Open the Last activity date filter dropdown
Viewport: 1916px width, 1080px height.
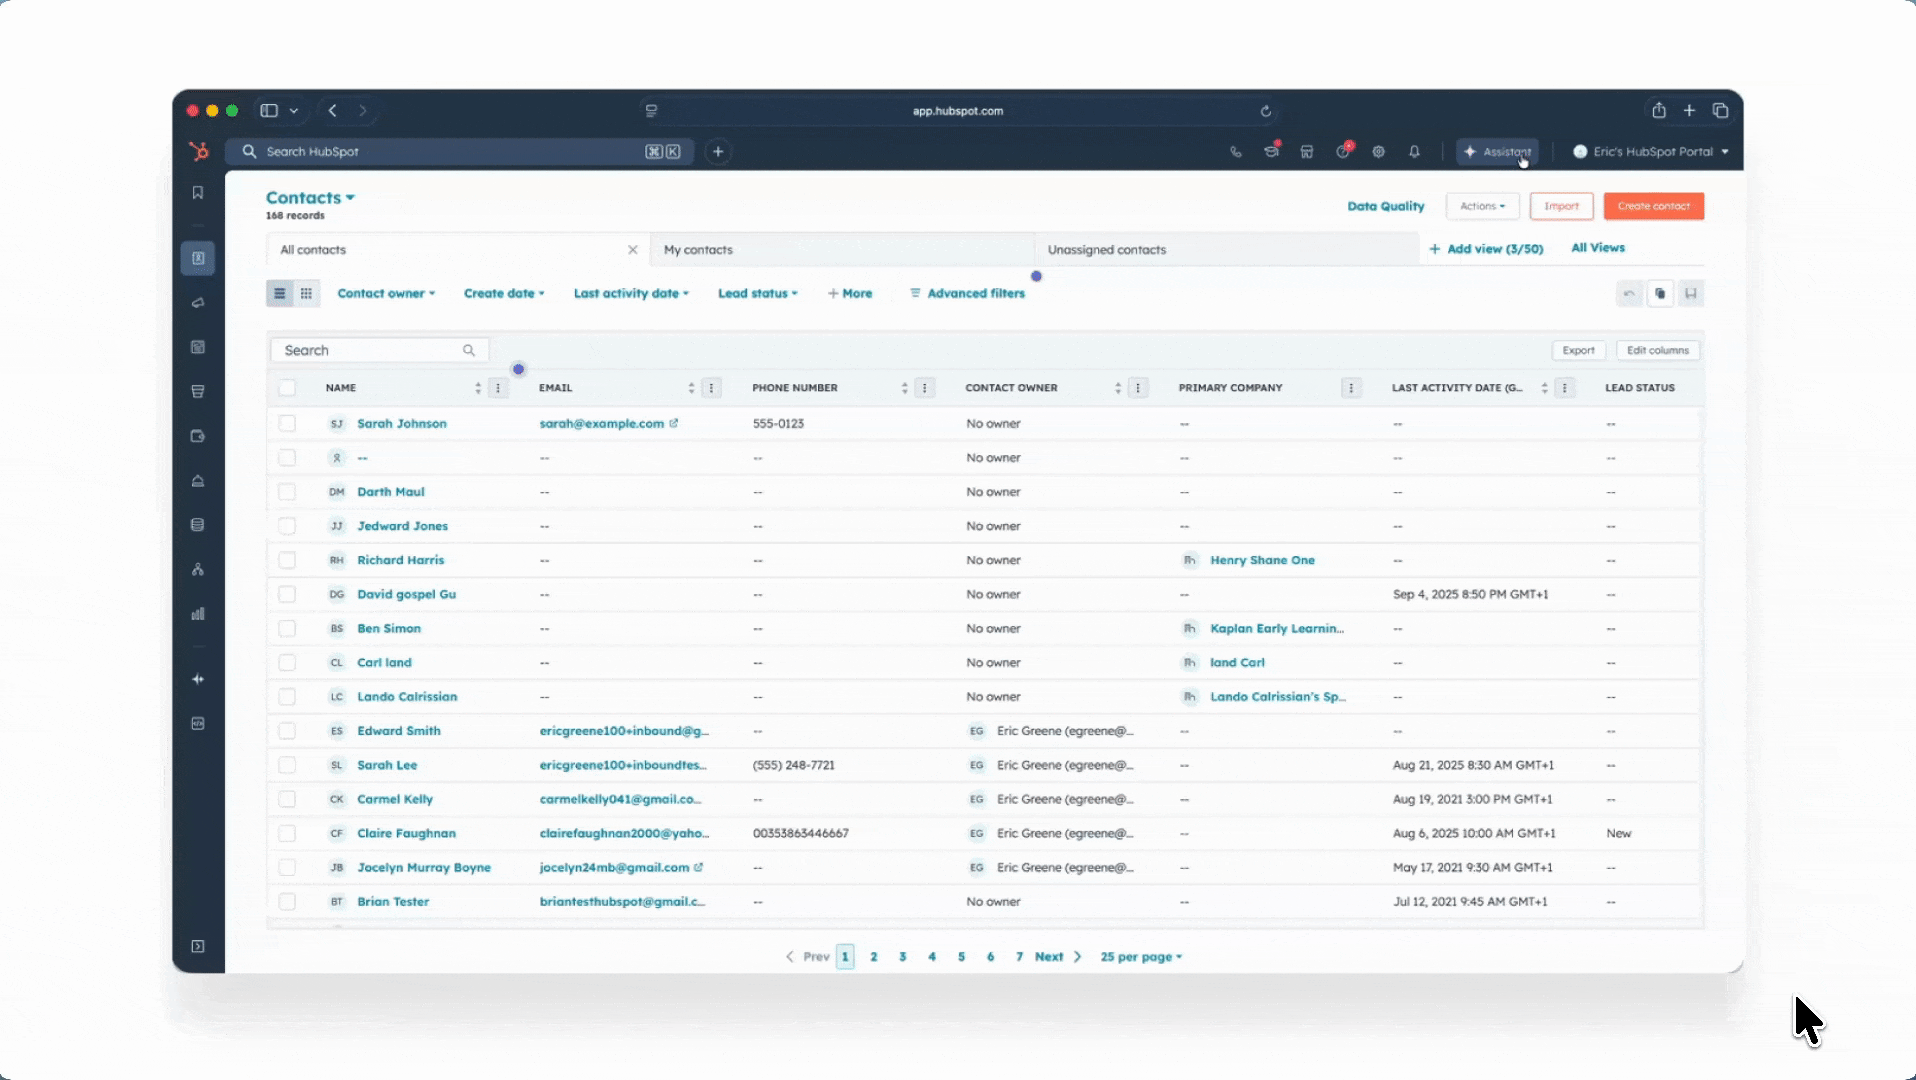(631, 294)
